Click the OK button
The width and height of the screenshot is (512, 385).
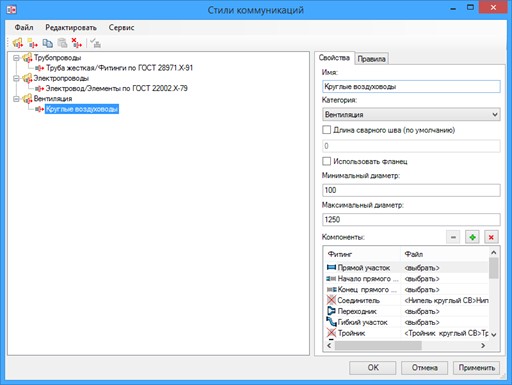click(x=373, y=368)
